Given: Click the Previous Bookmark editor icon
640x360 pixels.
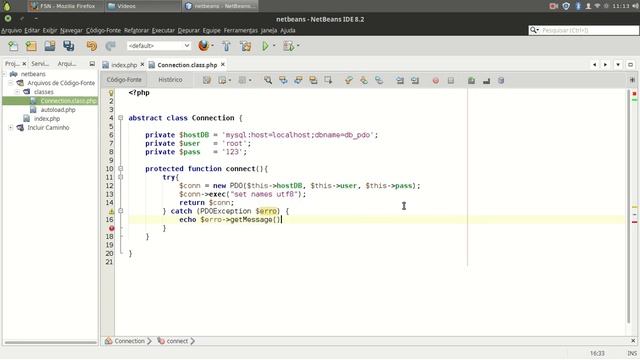Looking at the screenshot, I should click(349, 80).
